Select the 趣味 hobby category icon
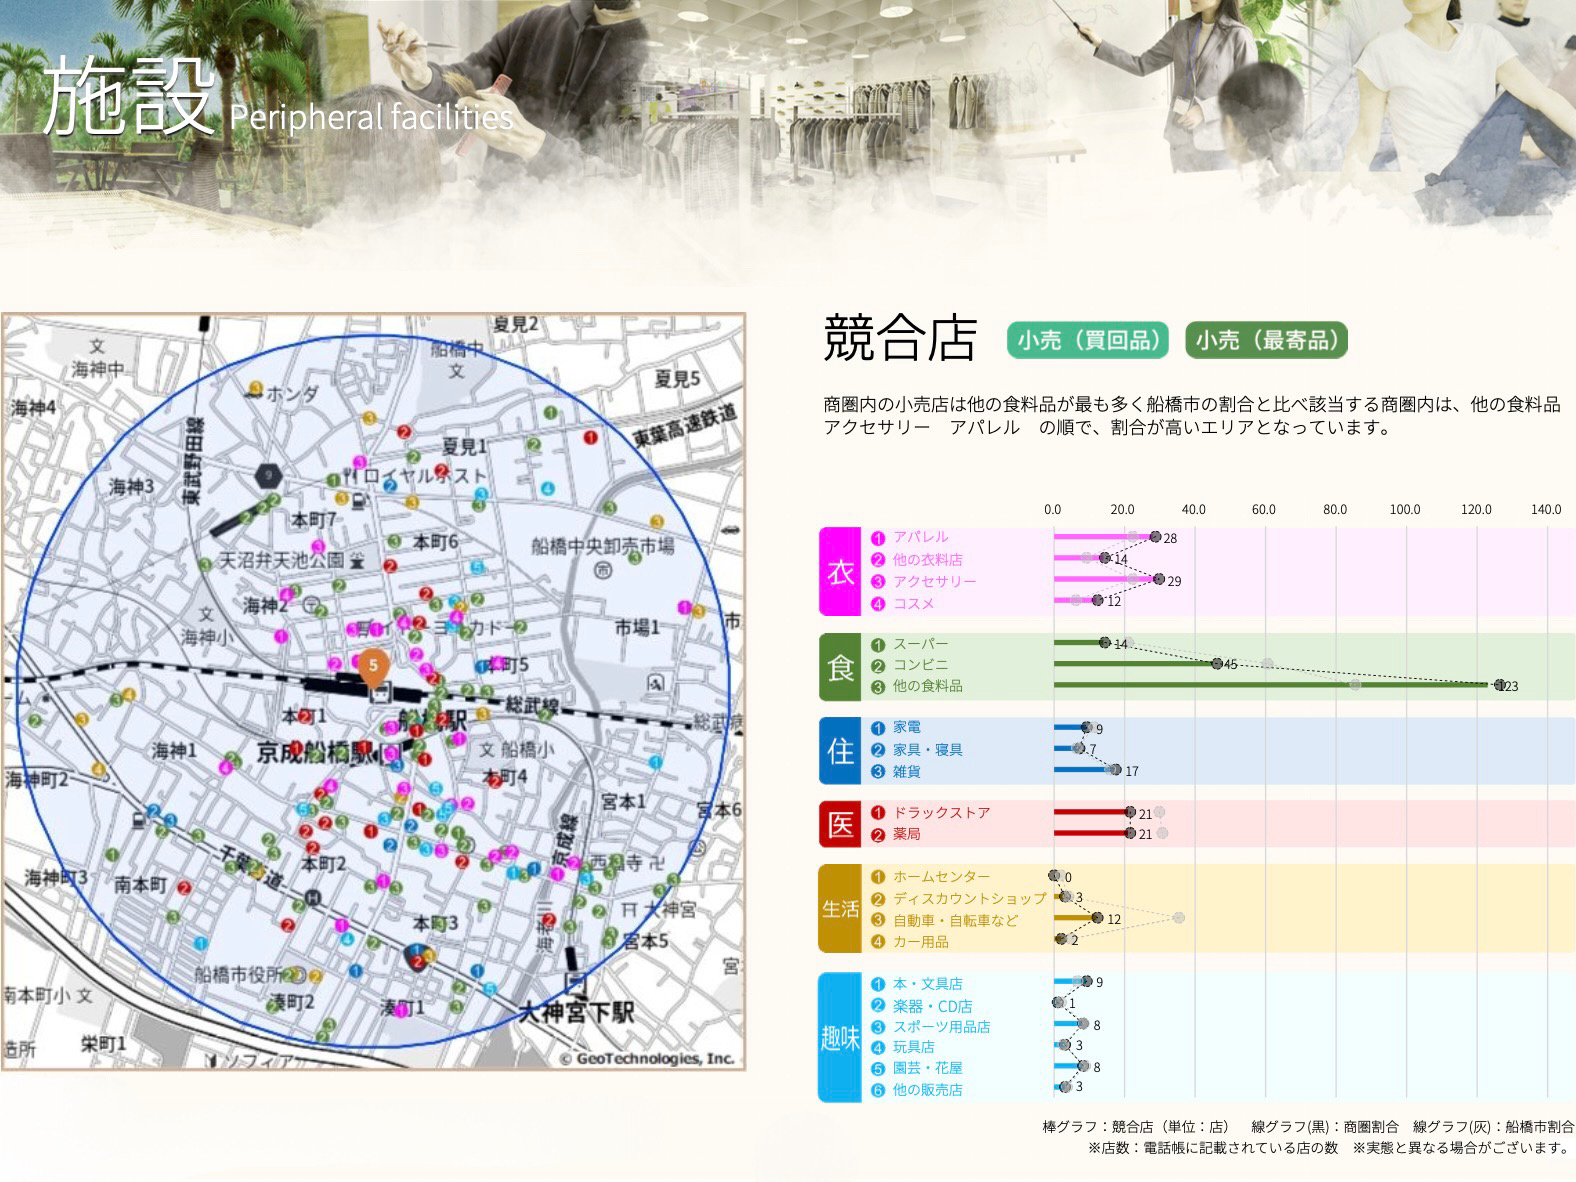The width and height of the screenshot is (1576, 1182). pos(840,1037)
